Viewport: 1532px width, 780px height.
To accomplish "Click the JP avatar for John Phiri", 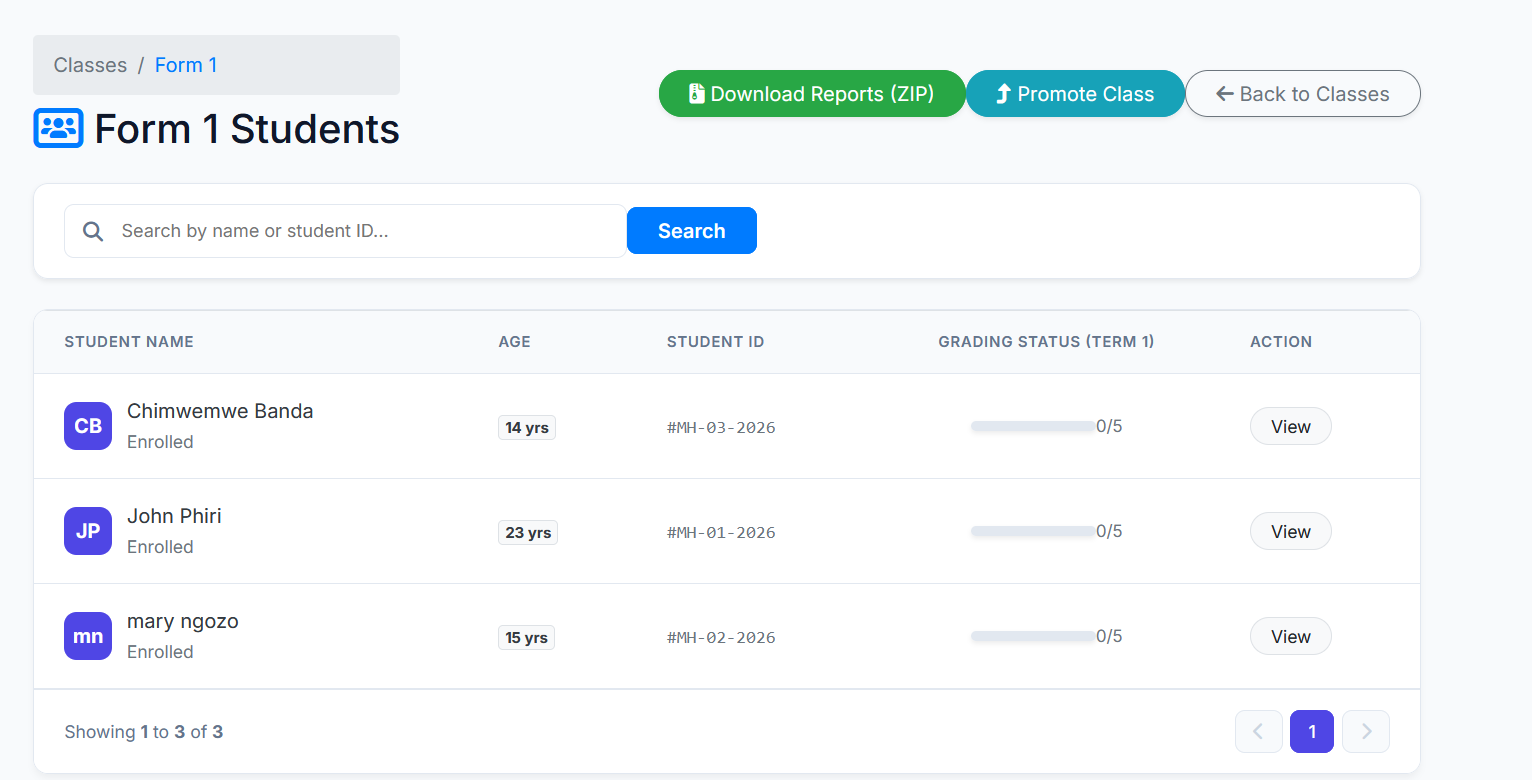I will (x=88, y=531).
